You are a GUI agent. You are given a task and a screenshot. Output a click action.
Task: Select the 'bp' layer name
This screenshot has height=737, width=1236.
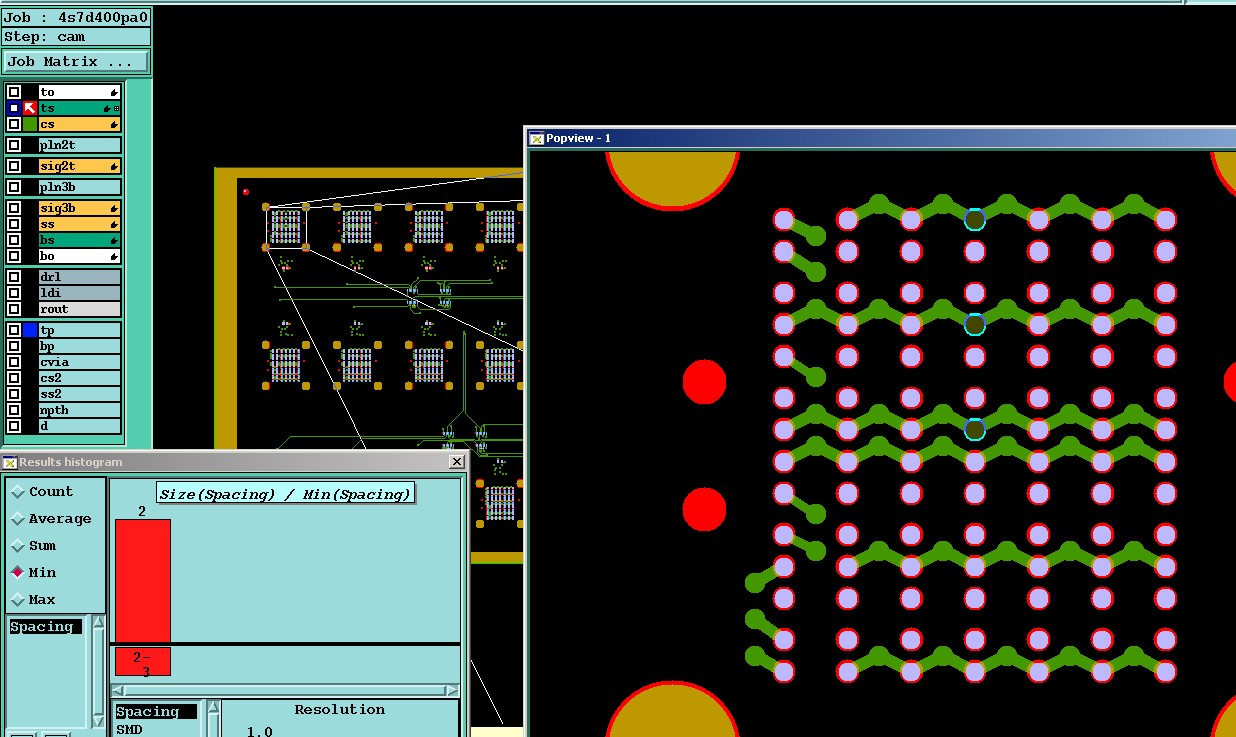80,346
